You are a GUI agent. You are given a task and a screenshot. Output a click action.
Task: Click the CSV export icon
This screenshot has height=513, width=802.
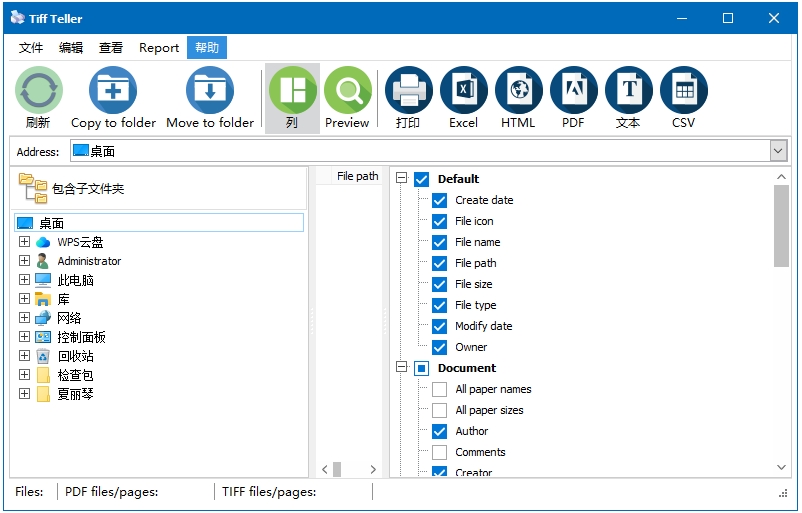tap(683, 91)
